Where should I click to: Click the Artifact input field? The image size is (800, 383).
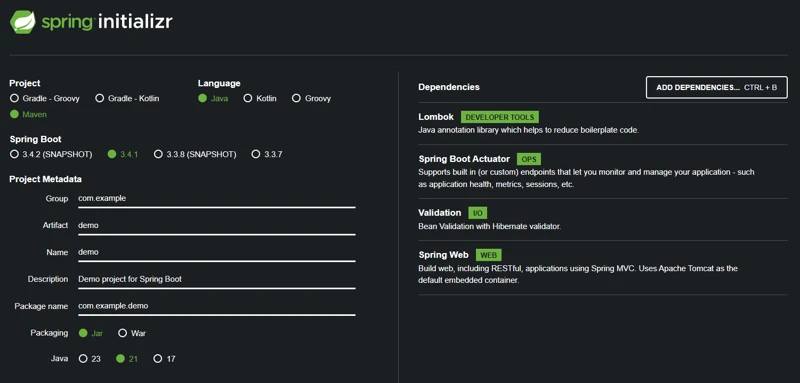[216, 226]
